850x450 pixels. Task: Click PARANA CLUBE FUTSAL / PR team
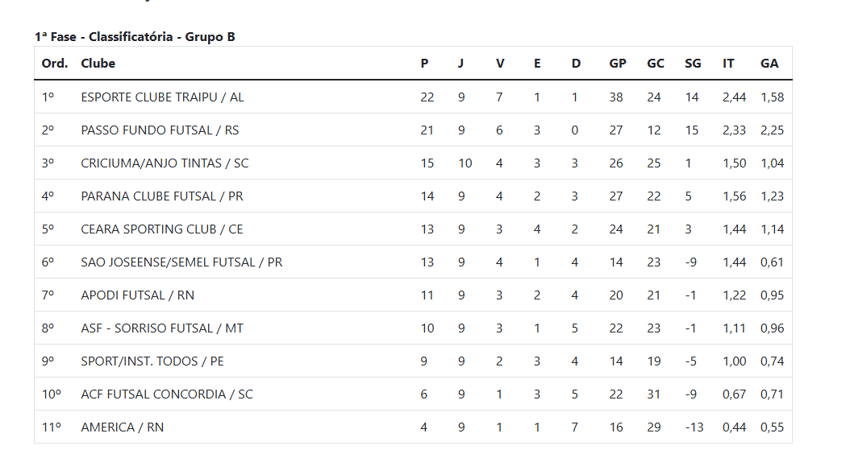click(x=162, y=196)
